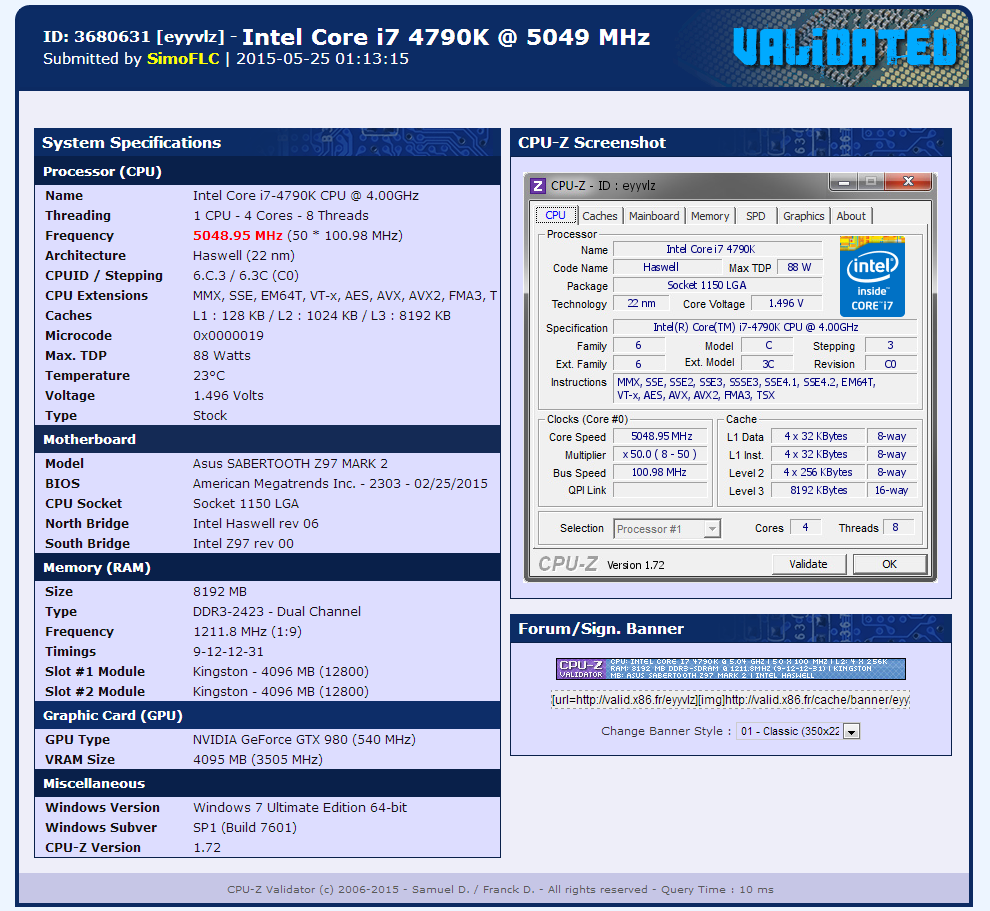Viewport: 990px width, 911px height.
Task: Click the Core Voltage 1.496 V field
Action: 786,304
